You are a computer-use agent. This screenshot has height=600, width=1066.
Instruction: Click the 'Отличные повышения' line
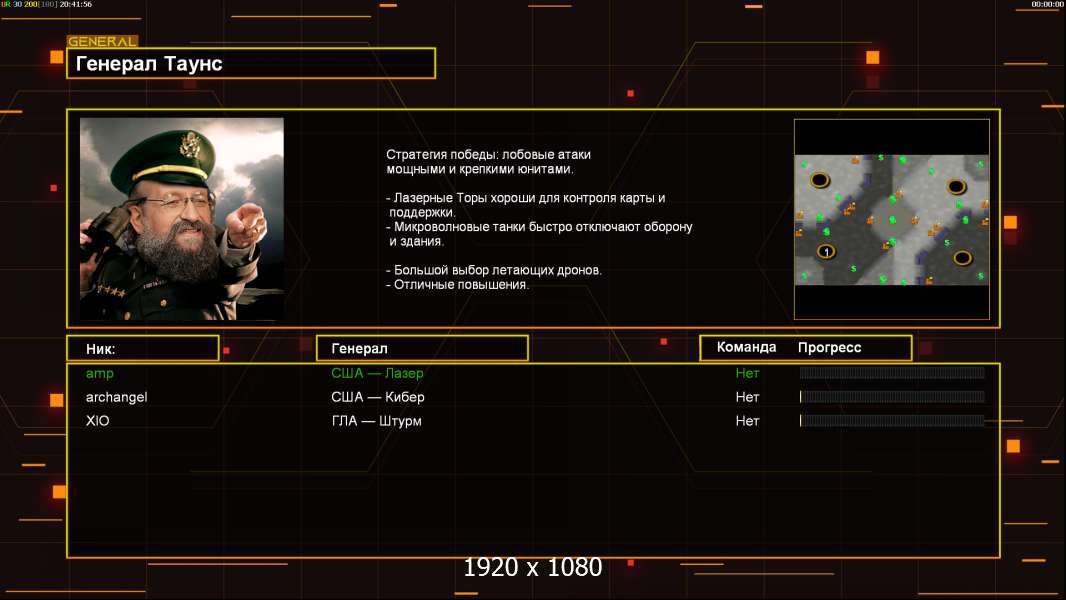click(458, 285)
